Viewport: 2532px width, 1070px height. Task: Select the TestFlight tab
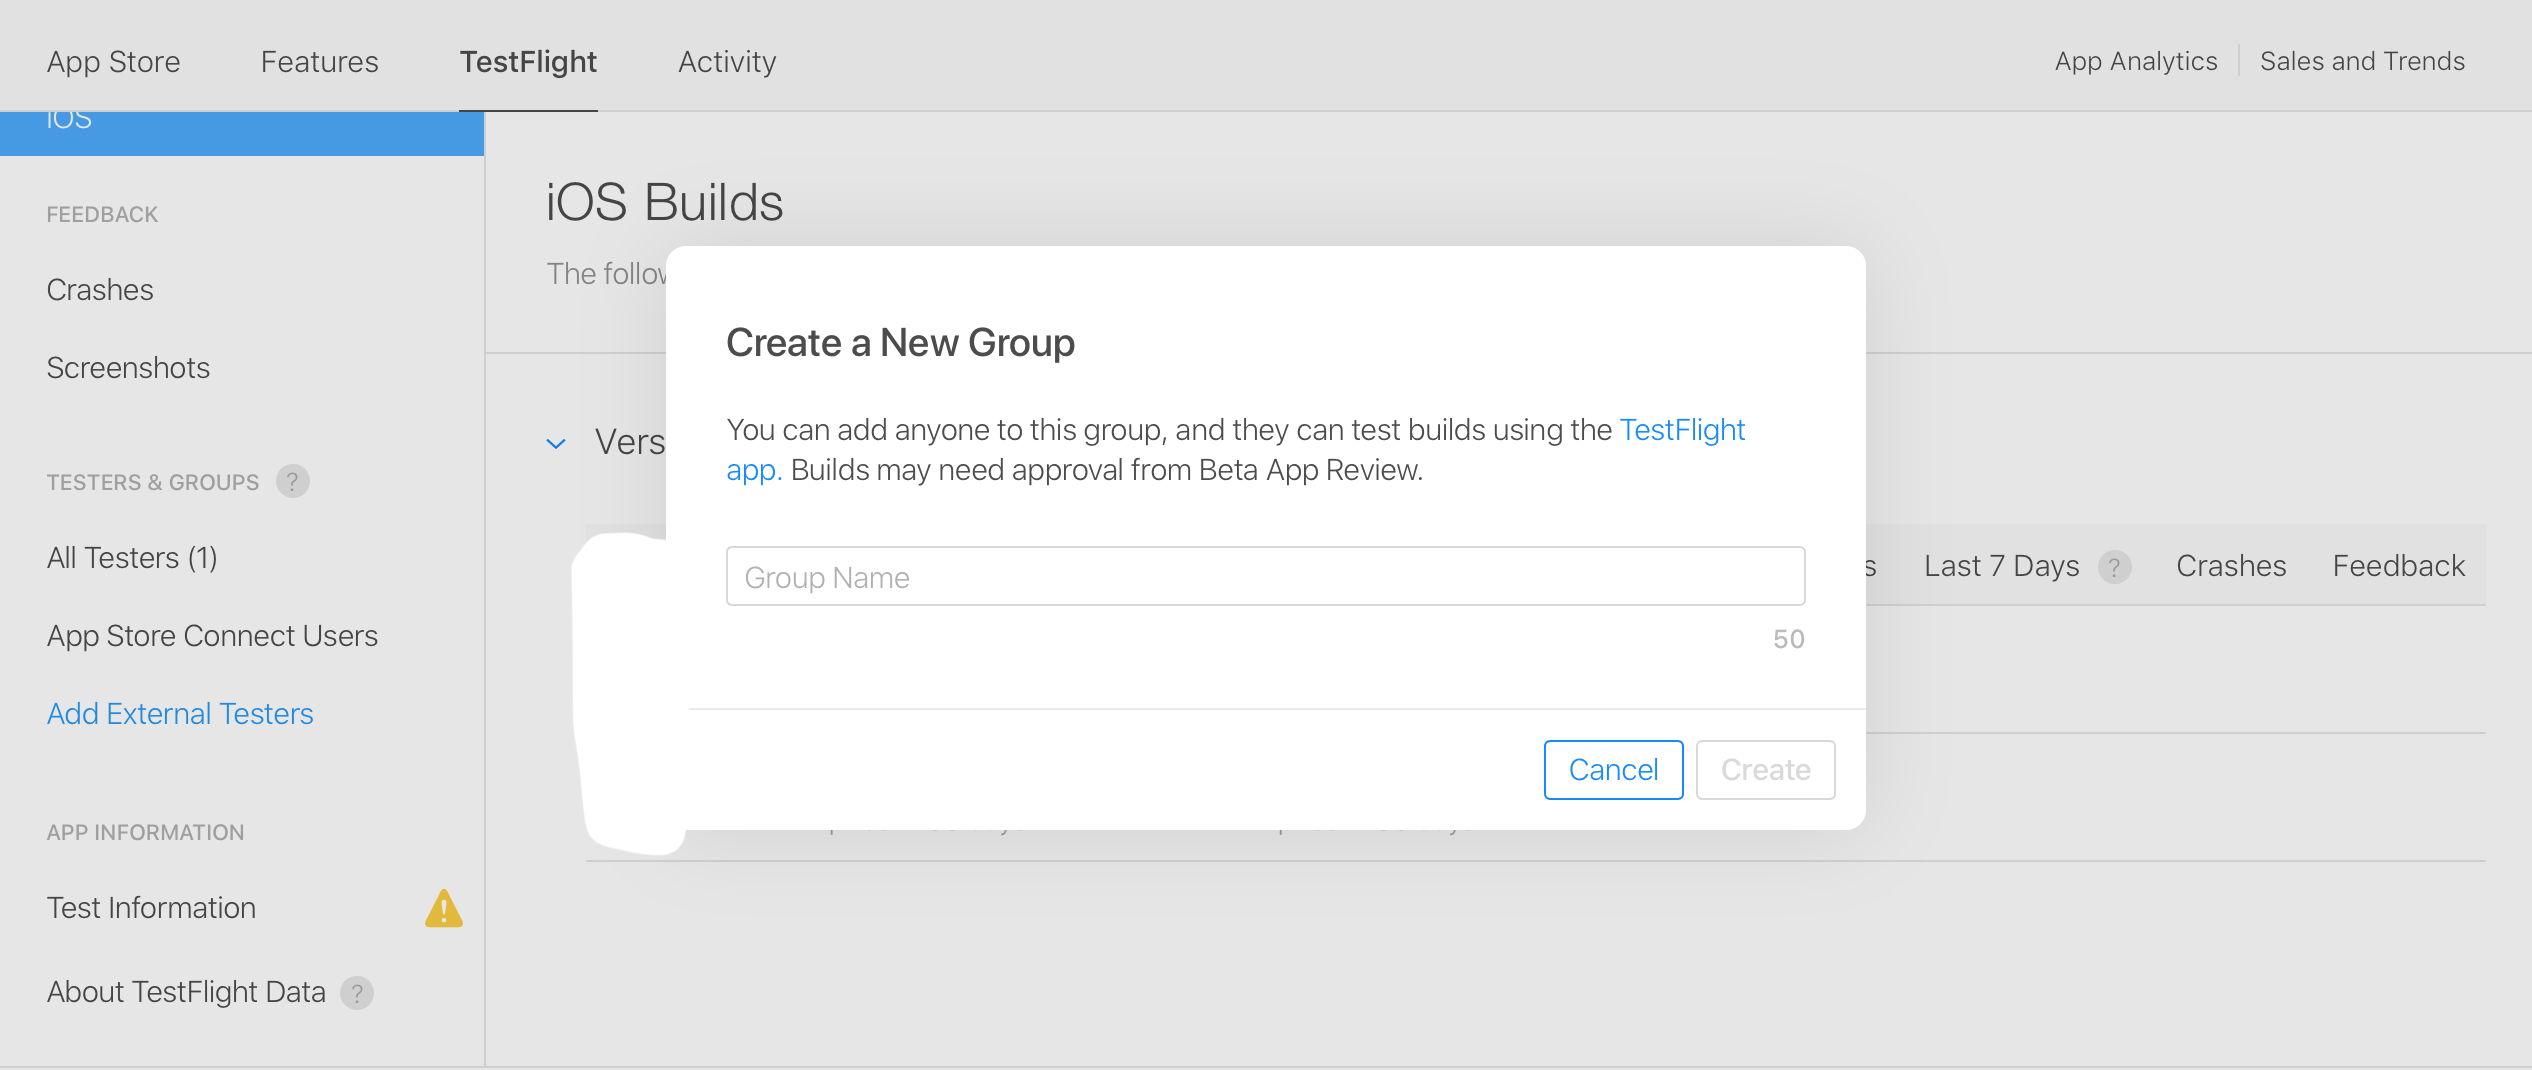click(528, 62)
